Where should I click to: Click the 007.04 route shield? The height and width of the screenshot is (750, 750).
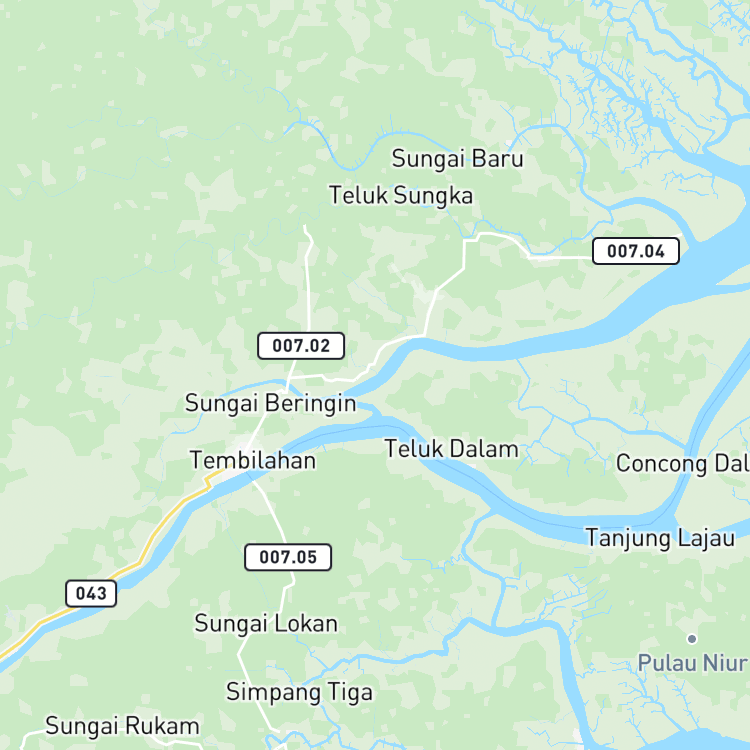tap(636, 251)
